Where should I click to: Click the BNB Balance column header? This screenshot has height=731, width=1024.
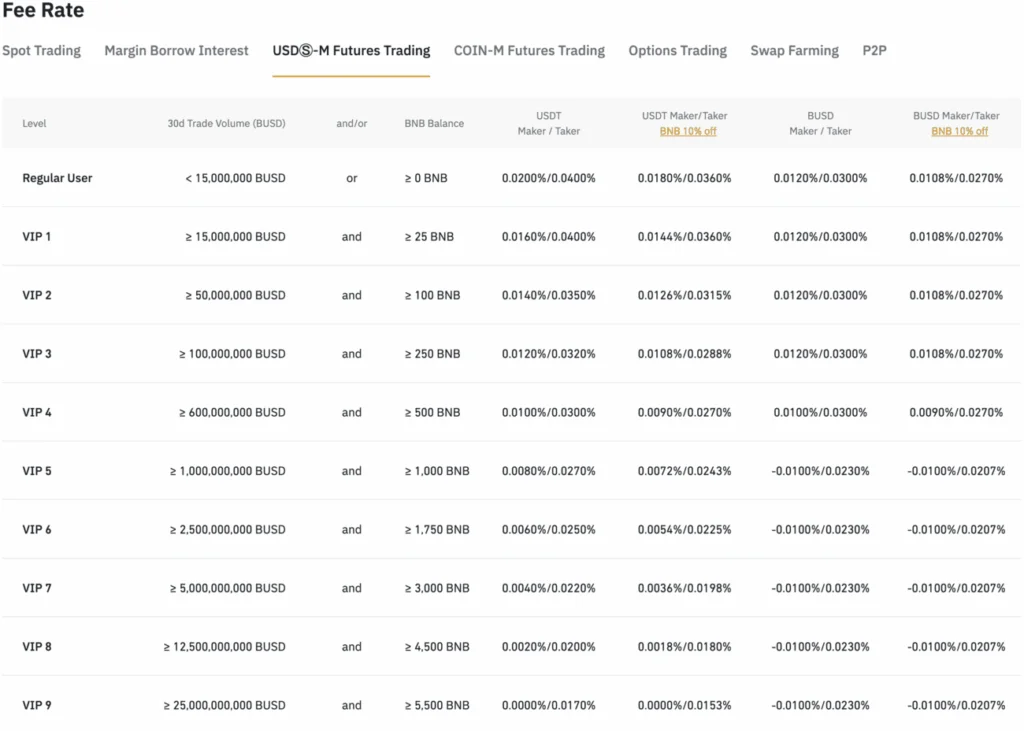[435, 123]
